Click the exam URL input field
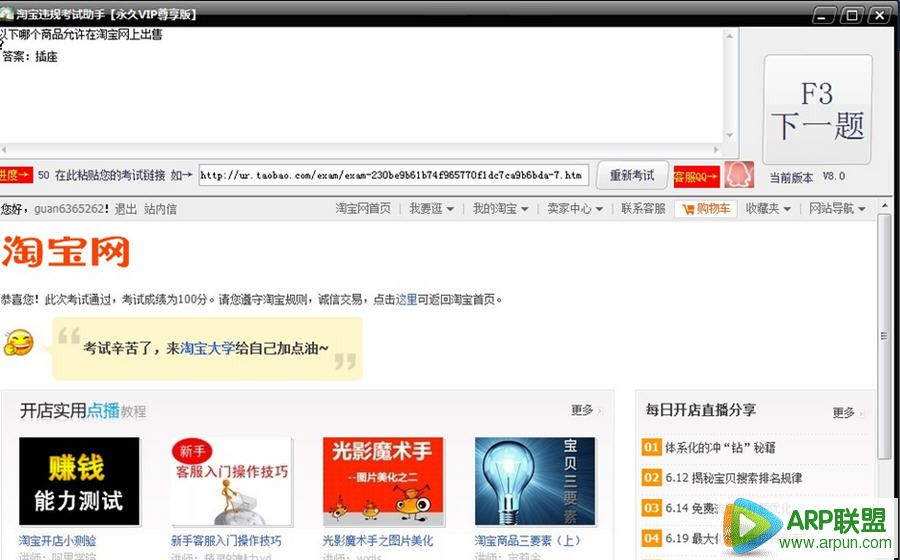Screen dimensions: 900x560 pyautogui.click(x=392, y=176)
